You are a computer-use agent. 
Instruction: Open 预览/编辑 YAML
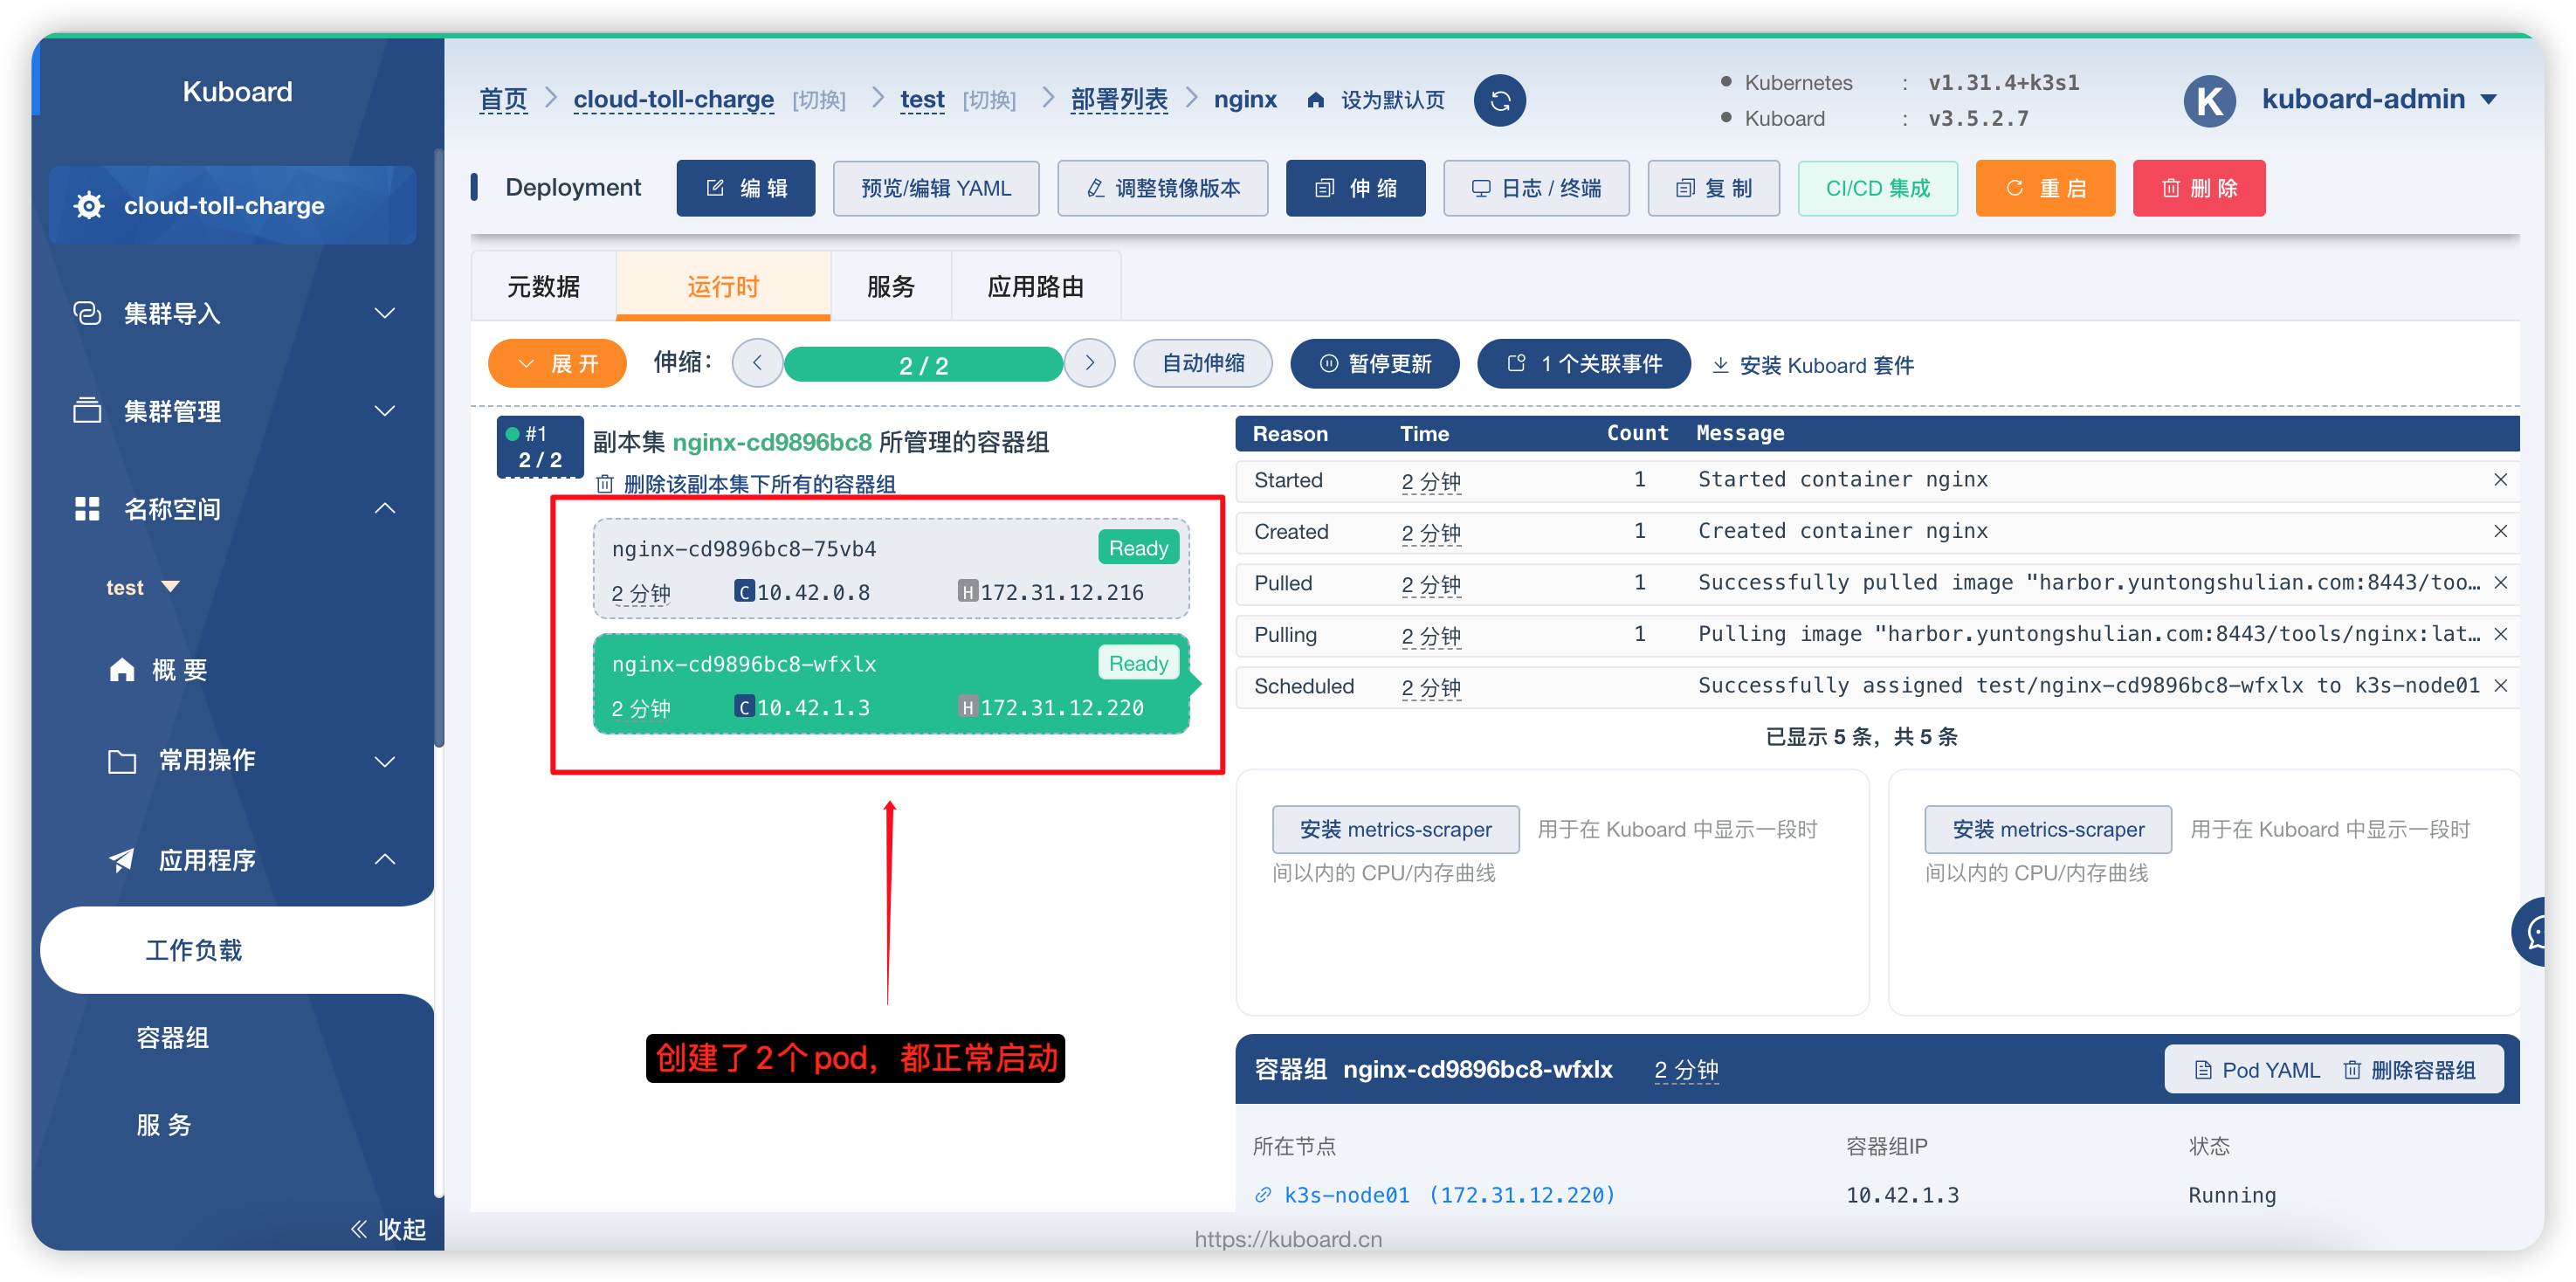(936, 188)
